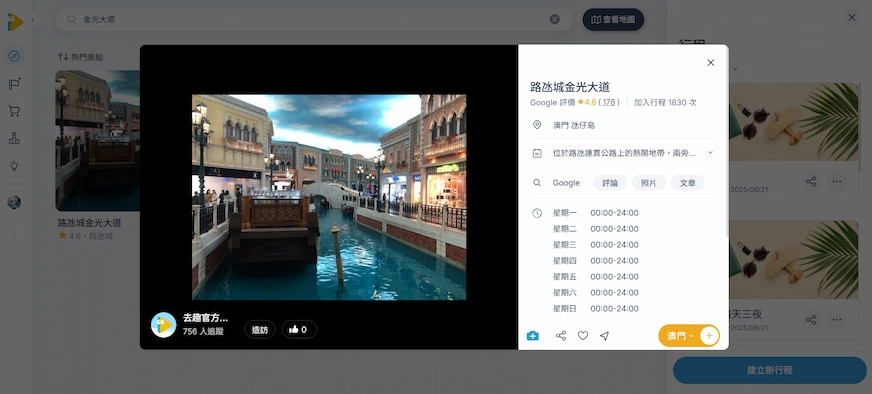Screen dimensions: 872x394
Task: Click the 照片 Google search chip
Action: point(648,183)
